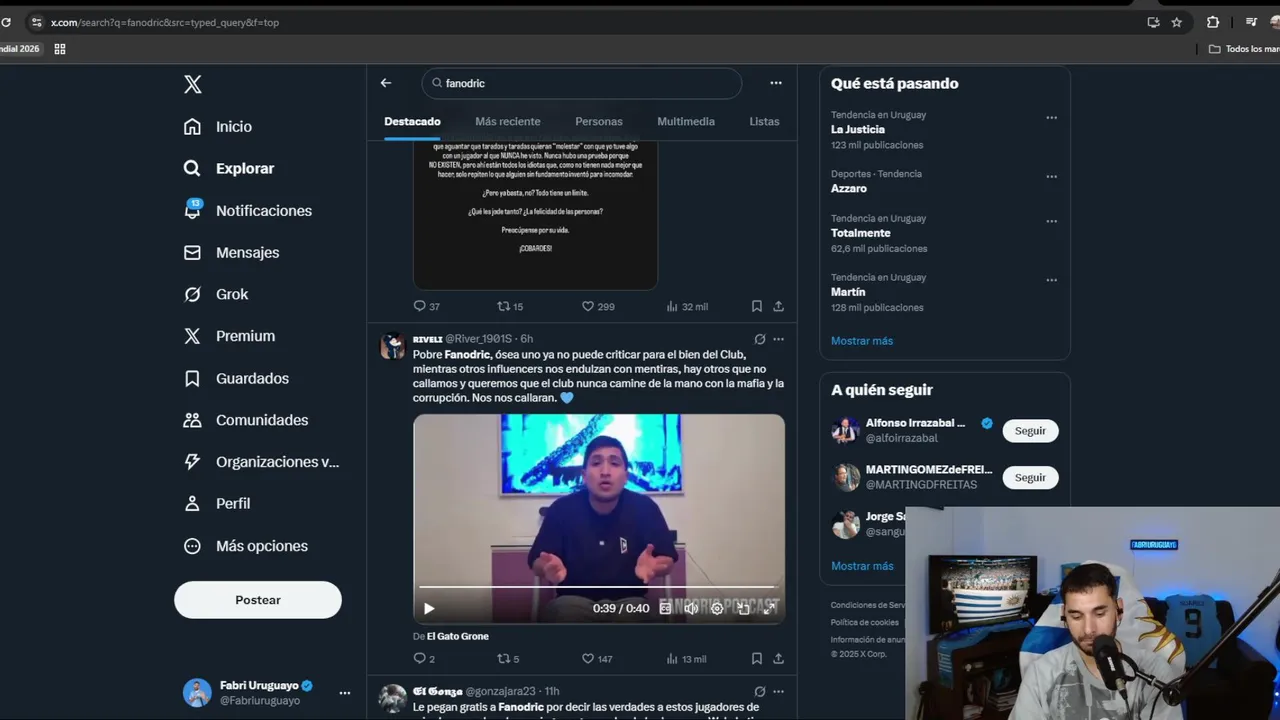This screenshot has width=1280, height=720.
Task: Go back with the left arrow
Action: (386, 83)
